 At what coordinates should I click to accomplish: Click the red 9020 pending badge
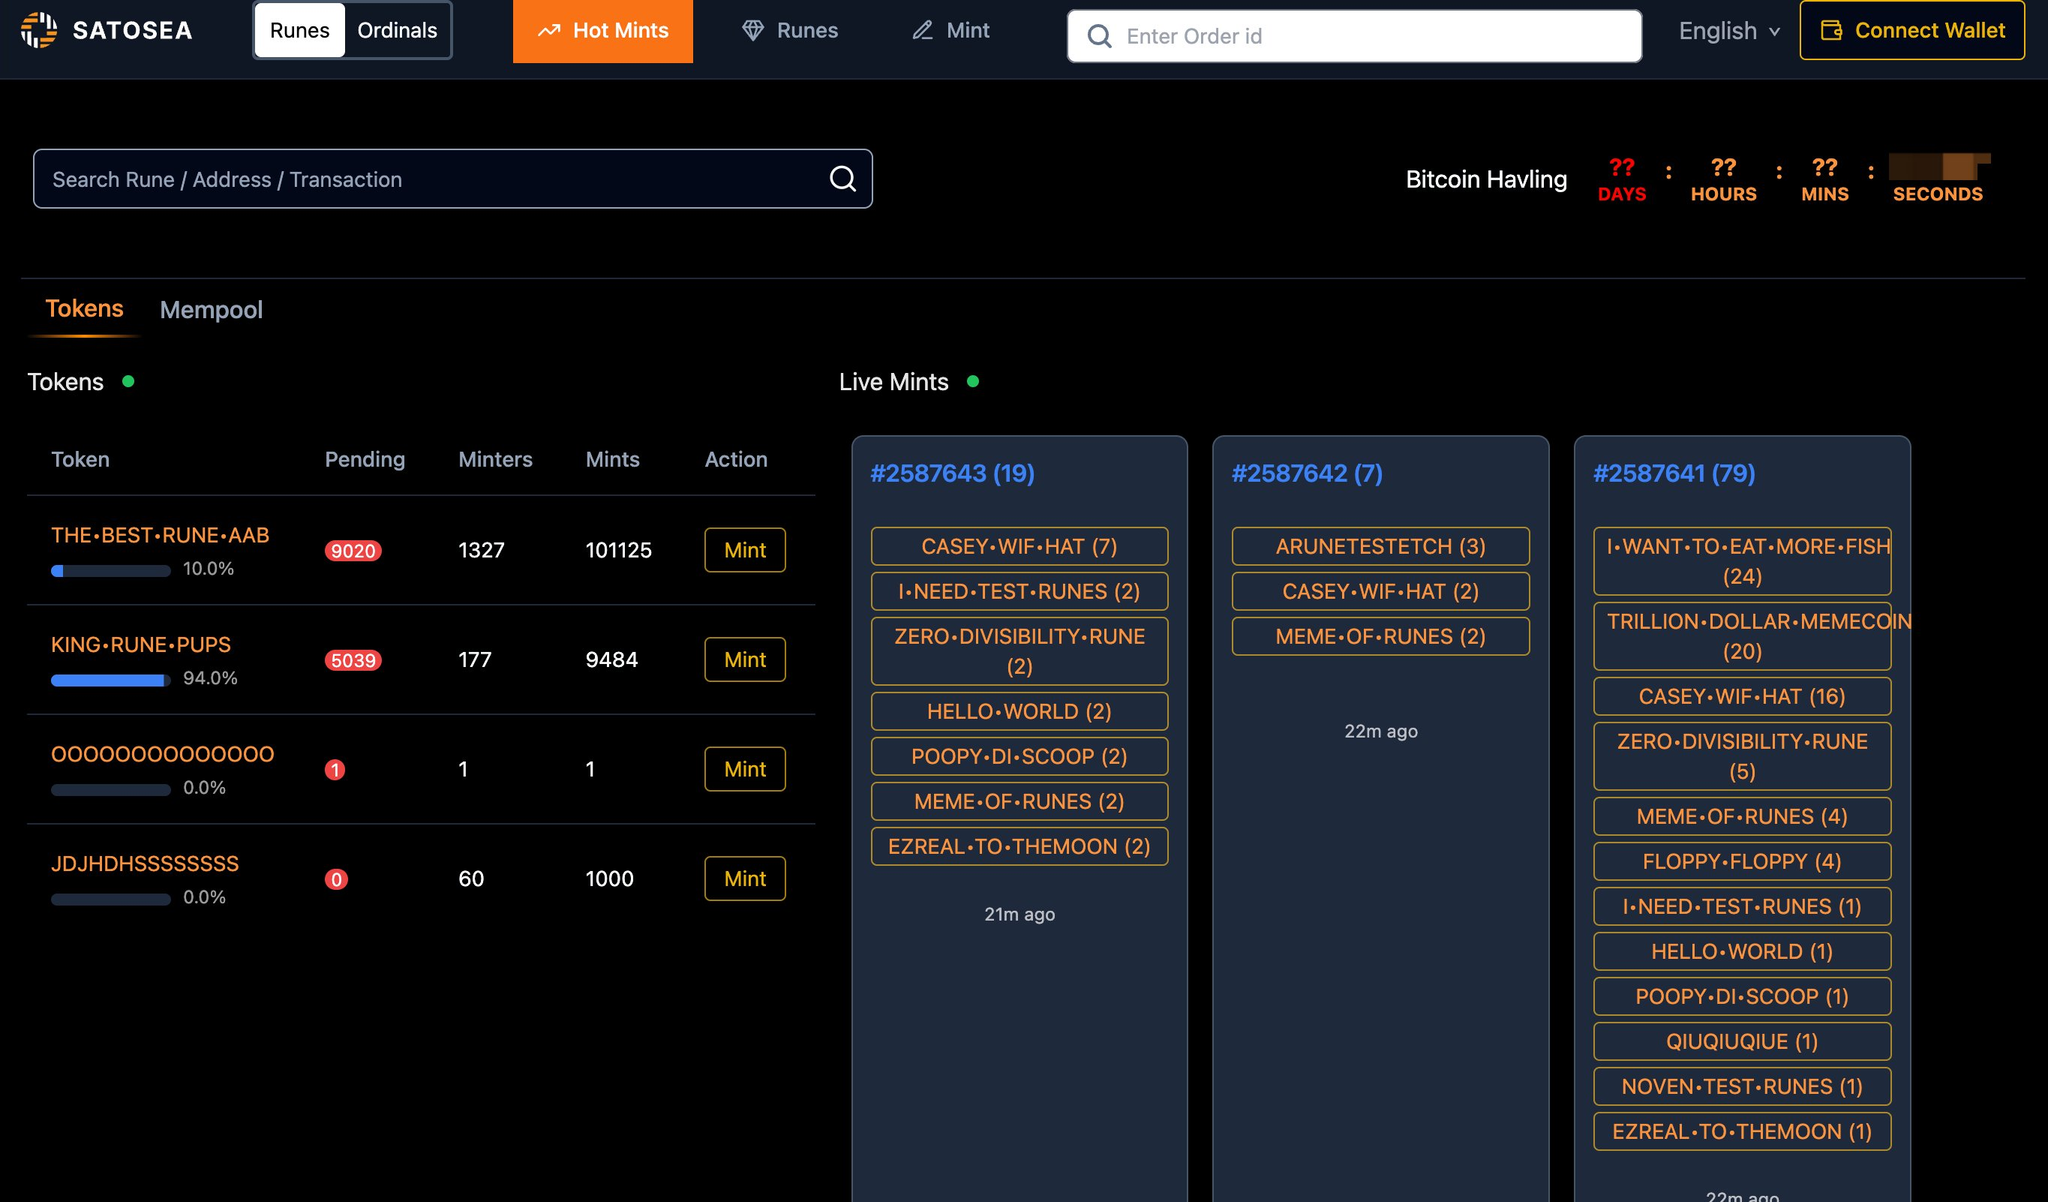point(353,551)
